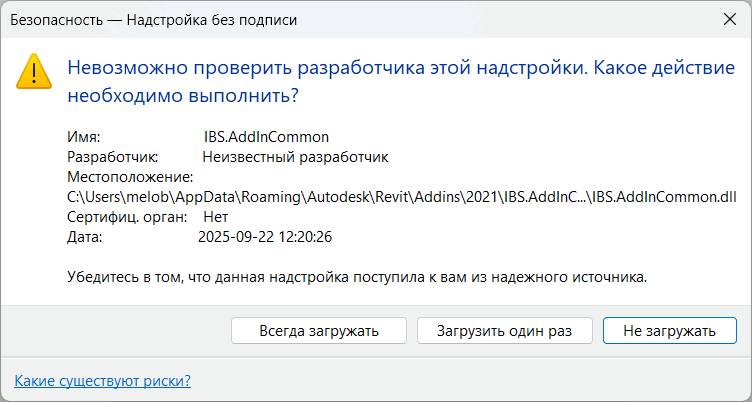Viewport: 752px width, 402px height.
Task: Choose 'Всегда загружать' to always load add-in
Action: click(319, 331)
